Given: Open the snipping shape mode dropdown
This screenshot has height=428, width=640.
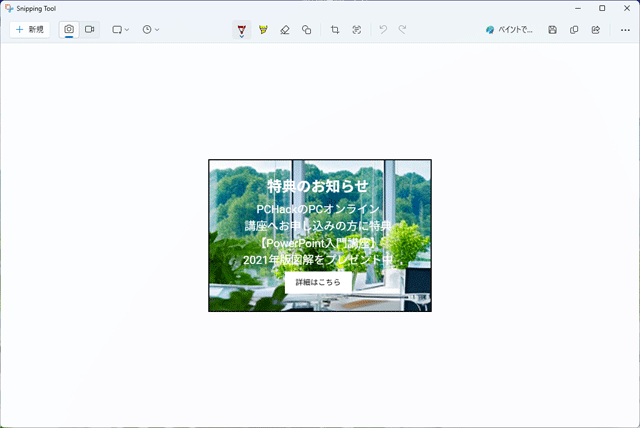Looking at the screenshot, I should (121, 30).
